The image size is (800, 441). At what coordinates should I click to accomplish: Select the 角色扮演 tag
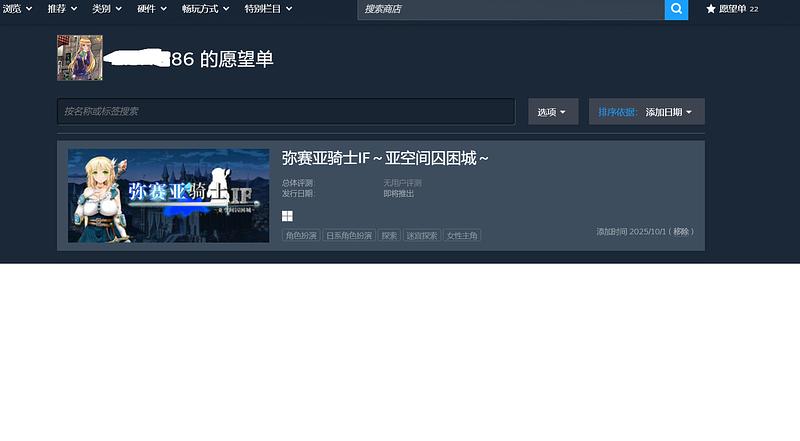300,236
